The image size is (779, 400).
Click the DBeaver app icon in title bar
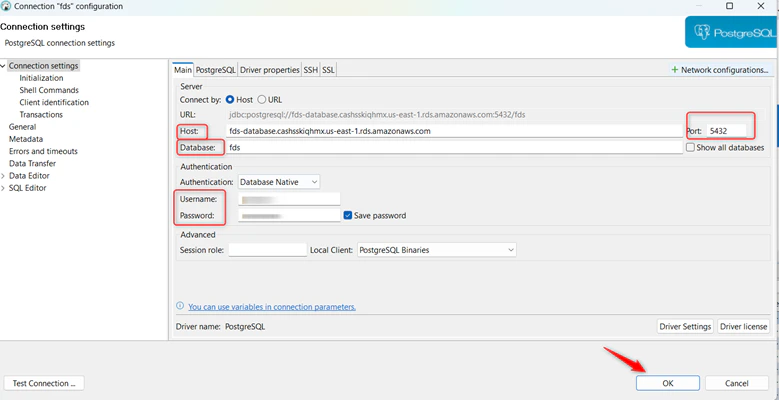(6, 6)
